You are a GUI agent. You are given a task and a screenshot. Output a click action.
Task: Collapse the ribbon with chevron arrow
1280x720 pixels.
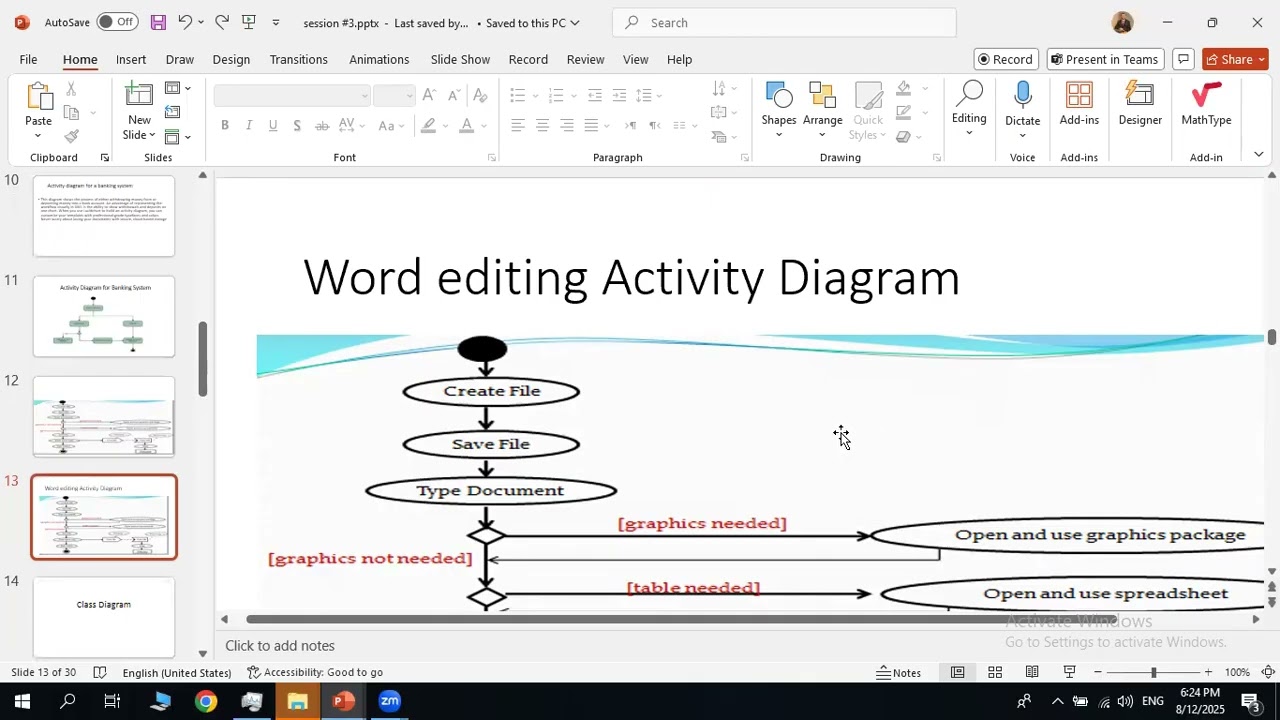tap(1258, 154)
